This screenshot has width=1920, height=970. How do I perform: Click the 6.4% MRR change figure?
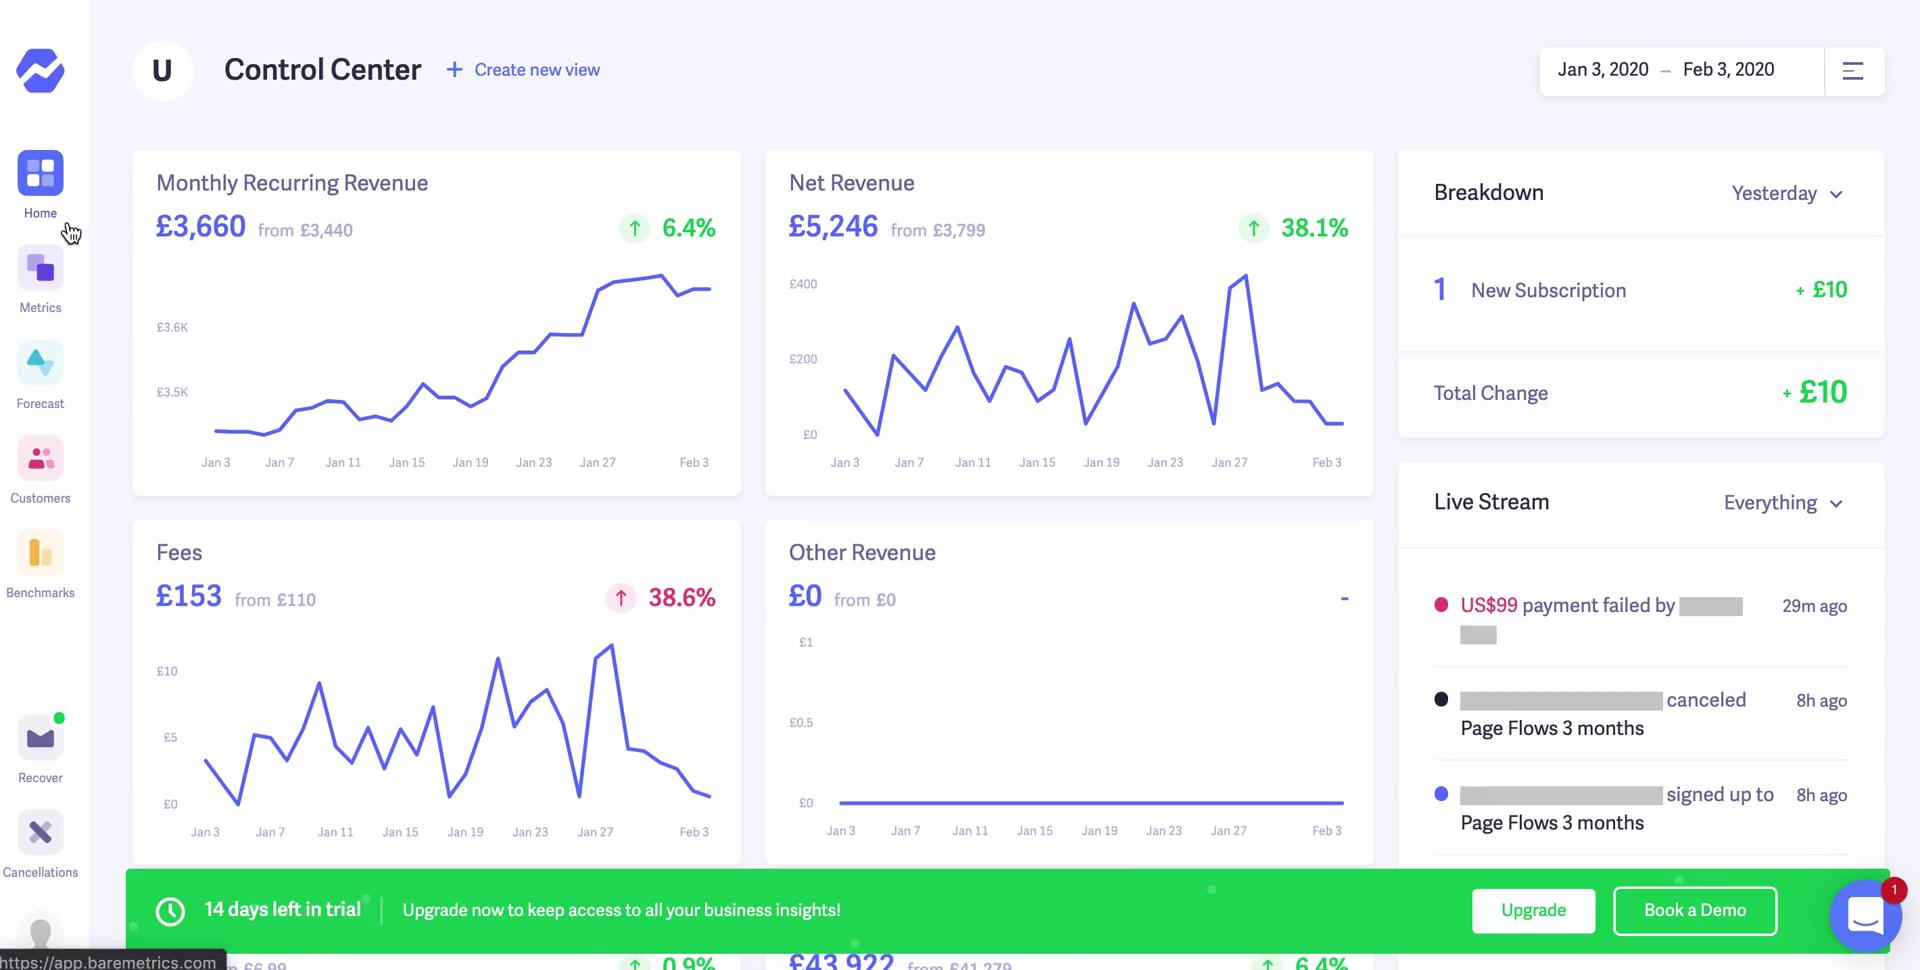[x=689, y=228]
